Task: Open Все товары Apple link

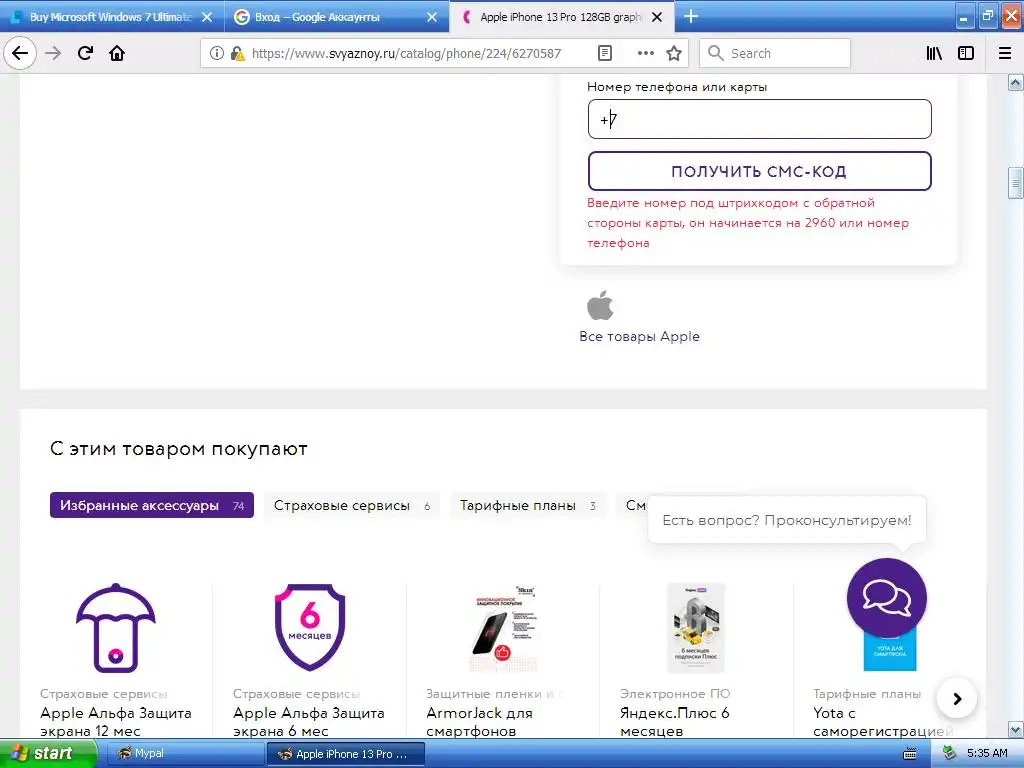Action: click(x=639, y=336)
